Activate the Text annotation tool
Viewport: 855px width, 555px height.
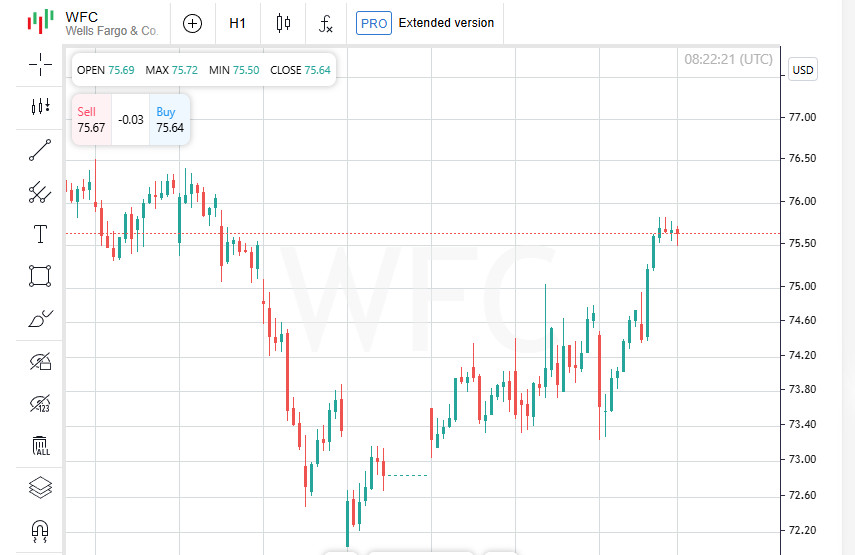(40, 234)
